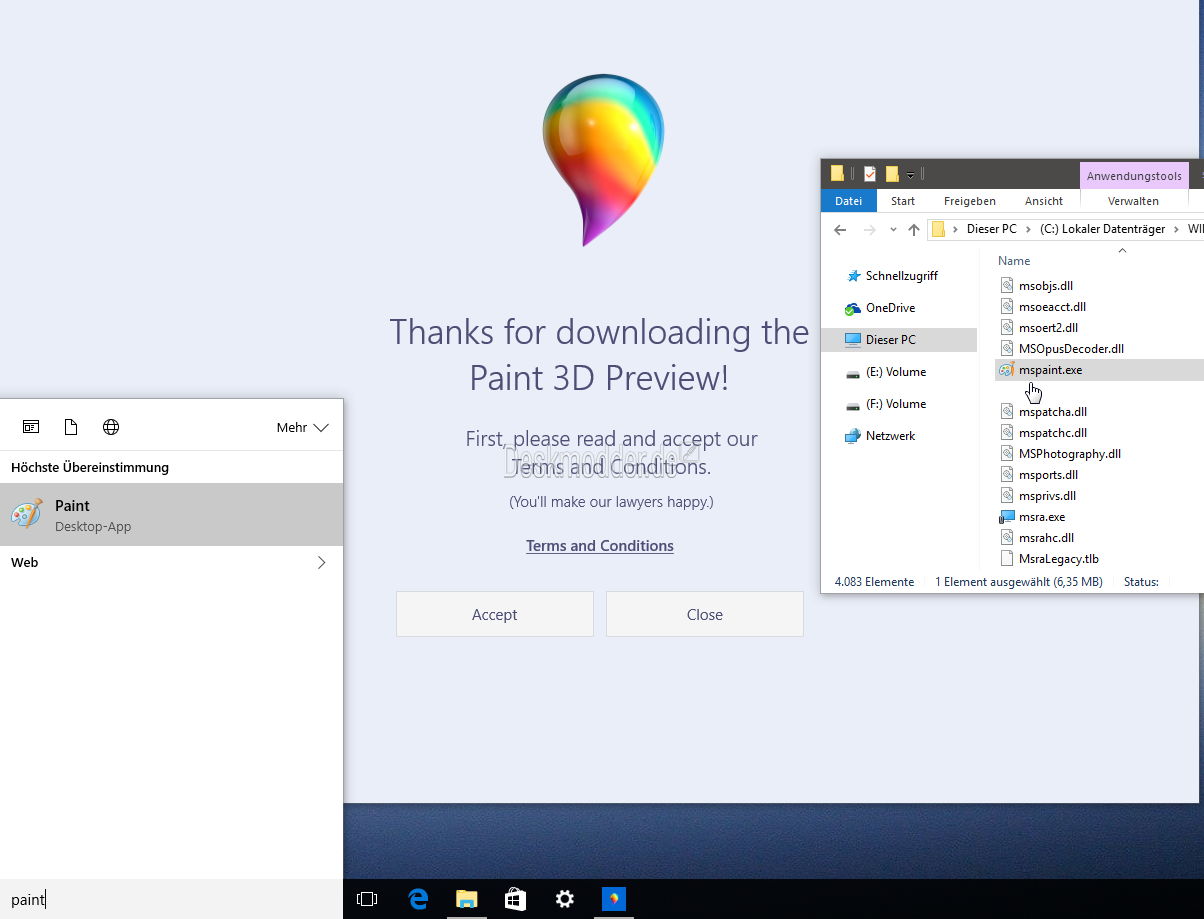Select the MsraLegacy.tlb file
Viewport: 1204px width, 919px height.
(1059, 559)
